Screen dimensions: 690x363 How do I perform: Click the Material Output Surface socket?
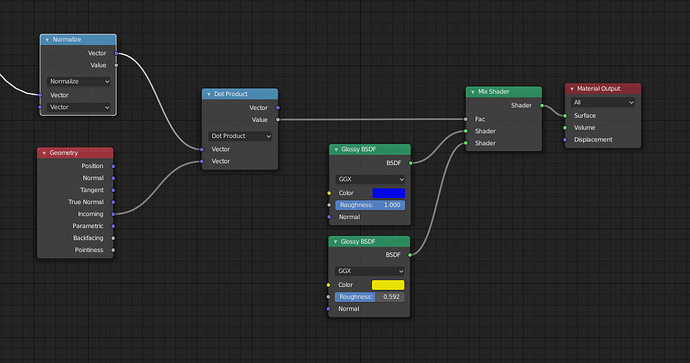[x=565, y=116]
